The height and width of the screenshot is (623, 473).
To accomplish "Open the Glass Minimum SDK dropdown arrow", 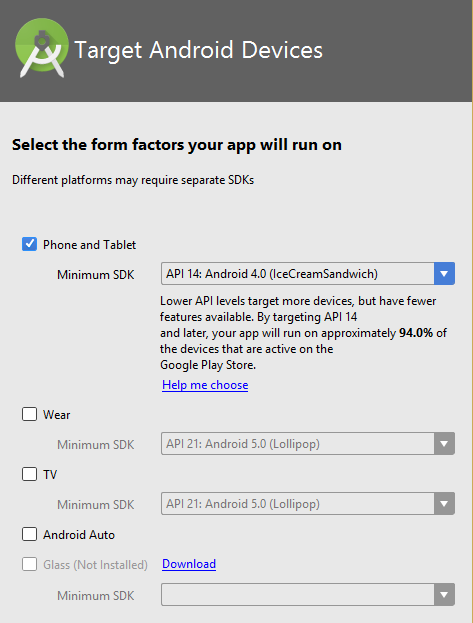I will [444, 594].
